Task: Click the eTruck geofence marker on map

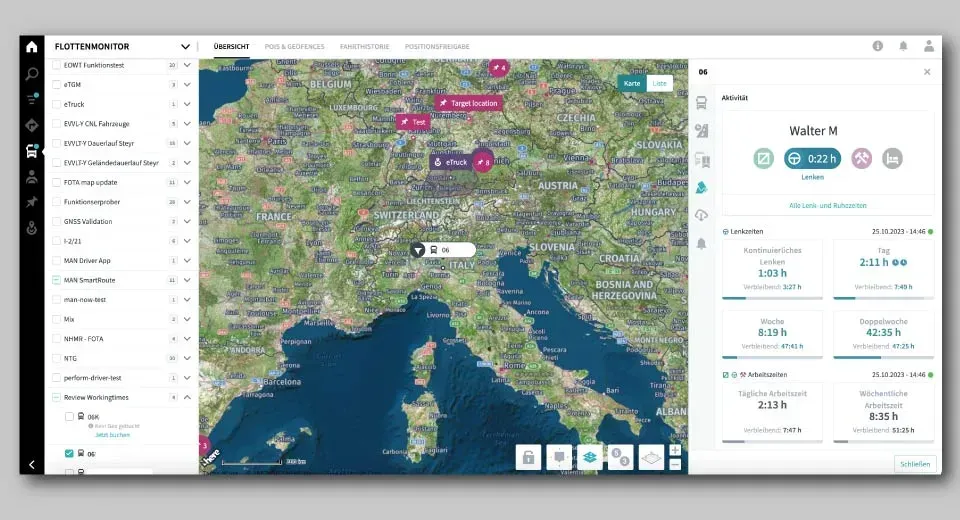Action: coord(451,162)
